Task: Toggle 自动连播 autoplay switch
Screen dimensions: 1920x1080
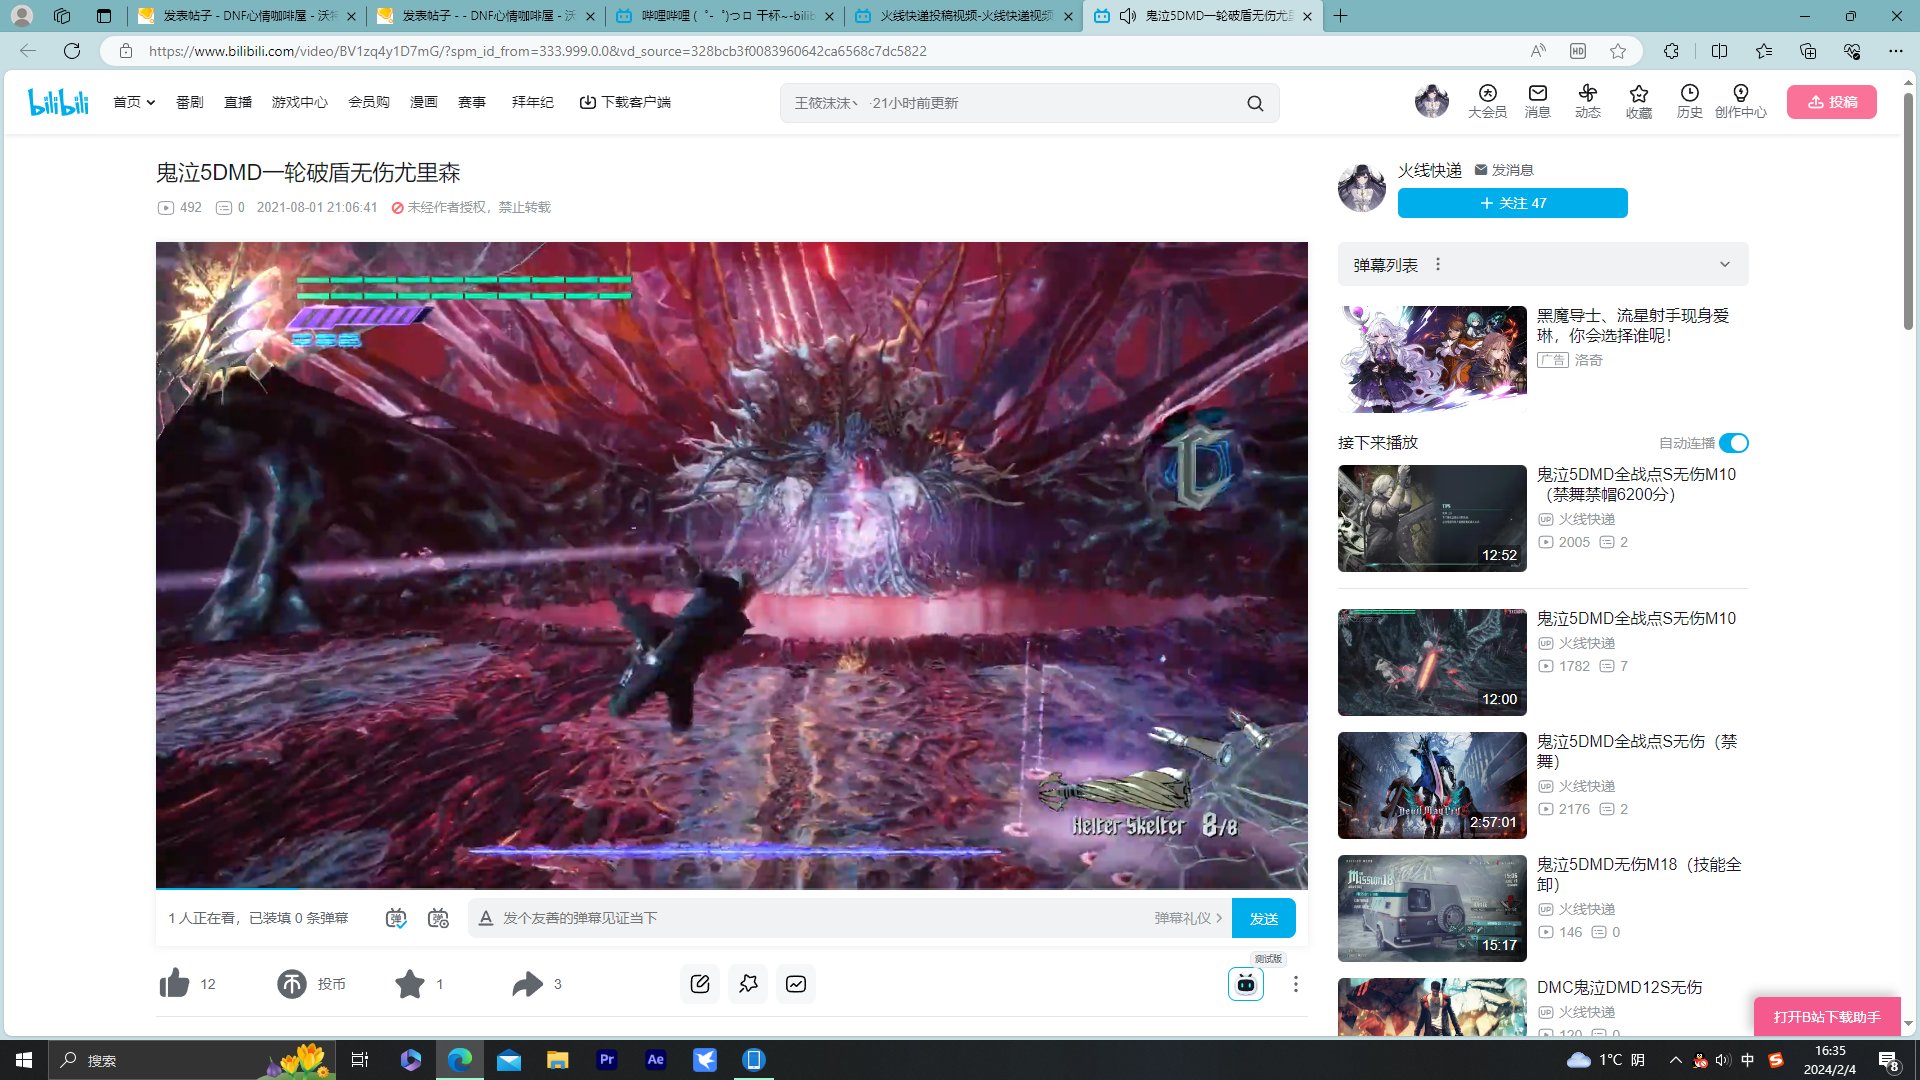Action: tap(1734, 443)
